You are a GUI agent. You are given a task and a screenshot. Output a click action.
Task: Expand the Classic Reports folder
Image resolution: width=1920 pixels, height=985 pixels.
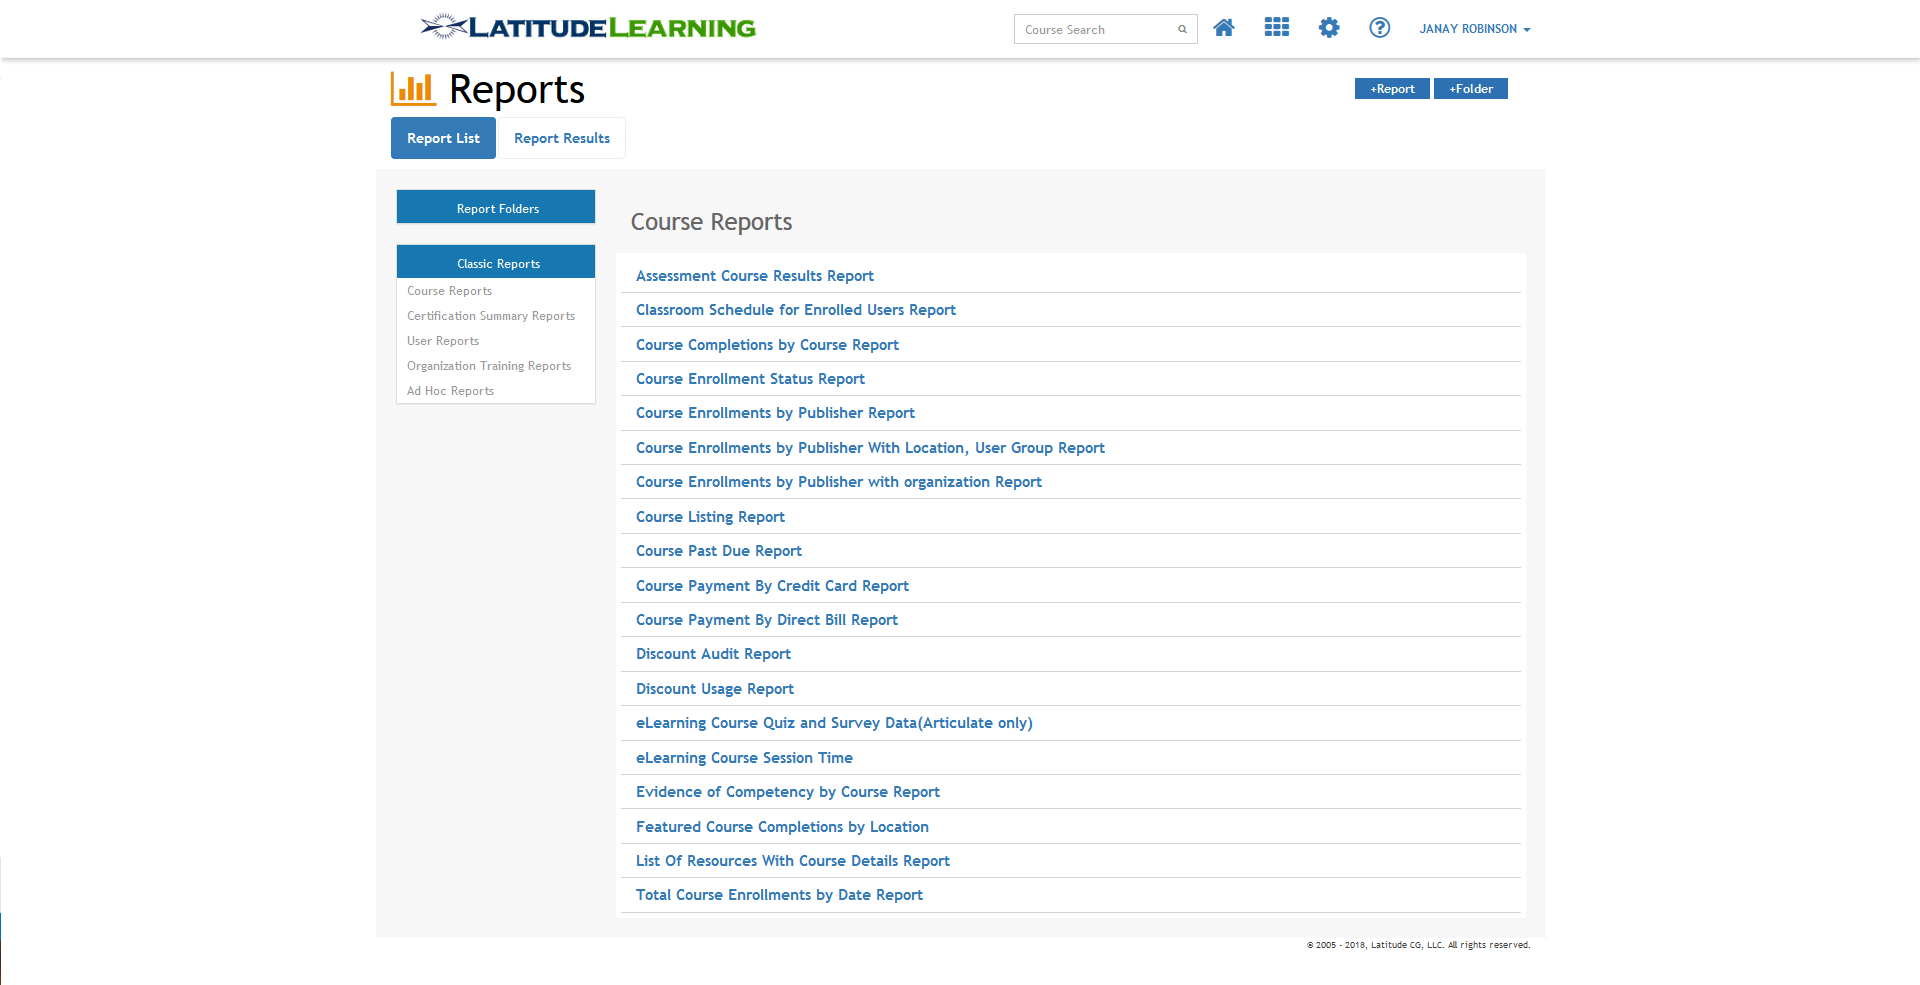pyautogui.click(x=497, y=262)
